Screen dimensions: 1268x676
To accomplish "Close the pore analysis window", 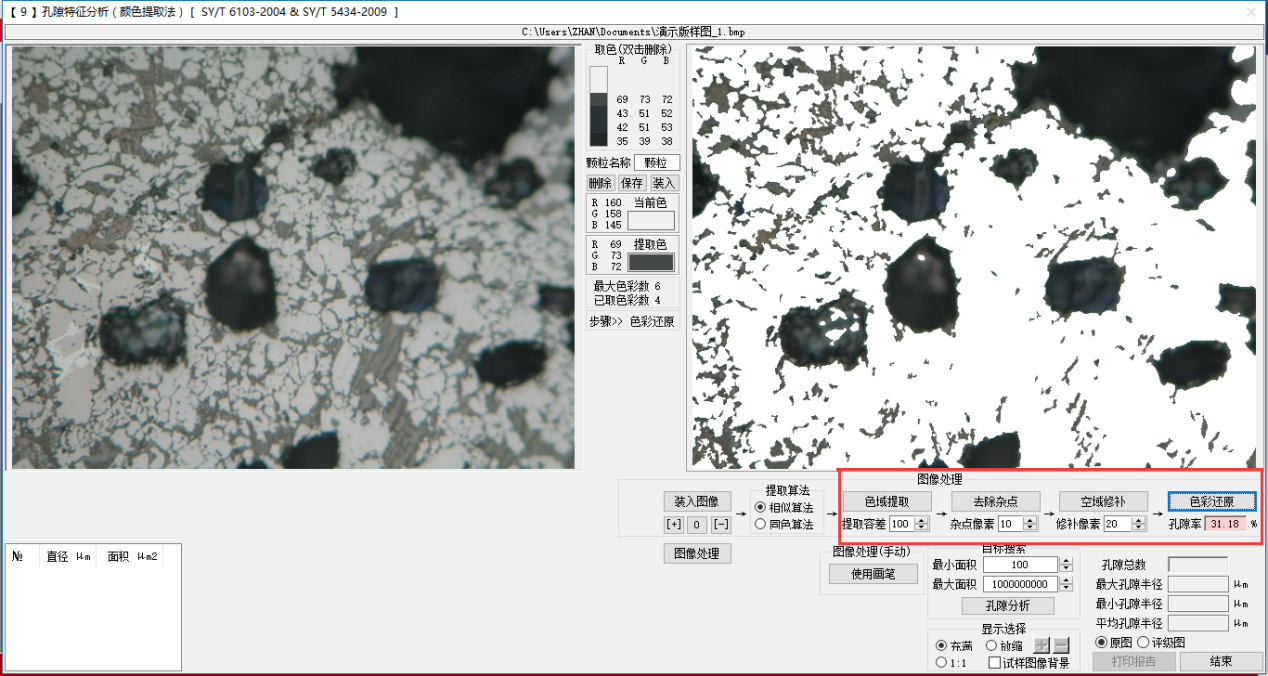I will tap(1250, 12).
